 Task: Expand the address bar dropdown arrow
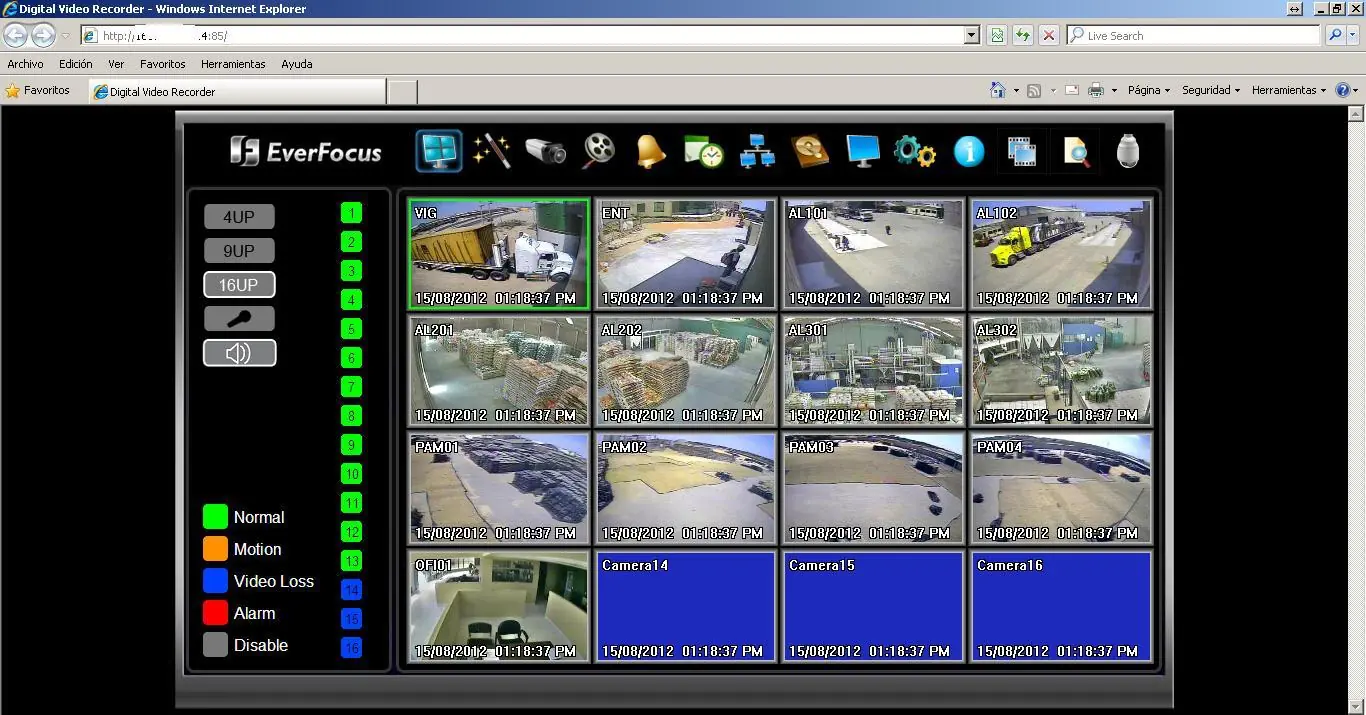(x=972, y=35)
